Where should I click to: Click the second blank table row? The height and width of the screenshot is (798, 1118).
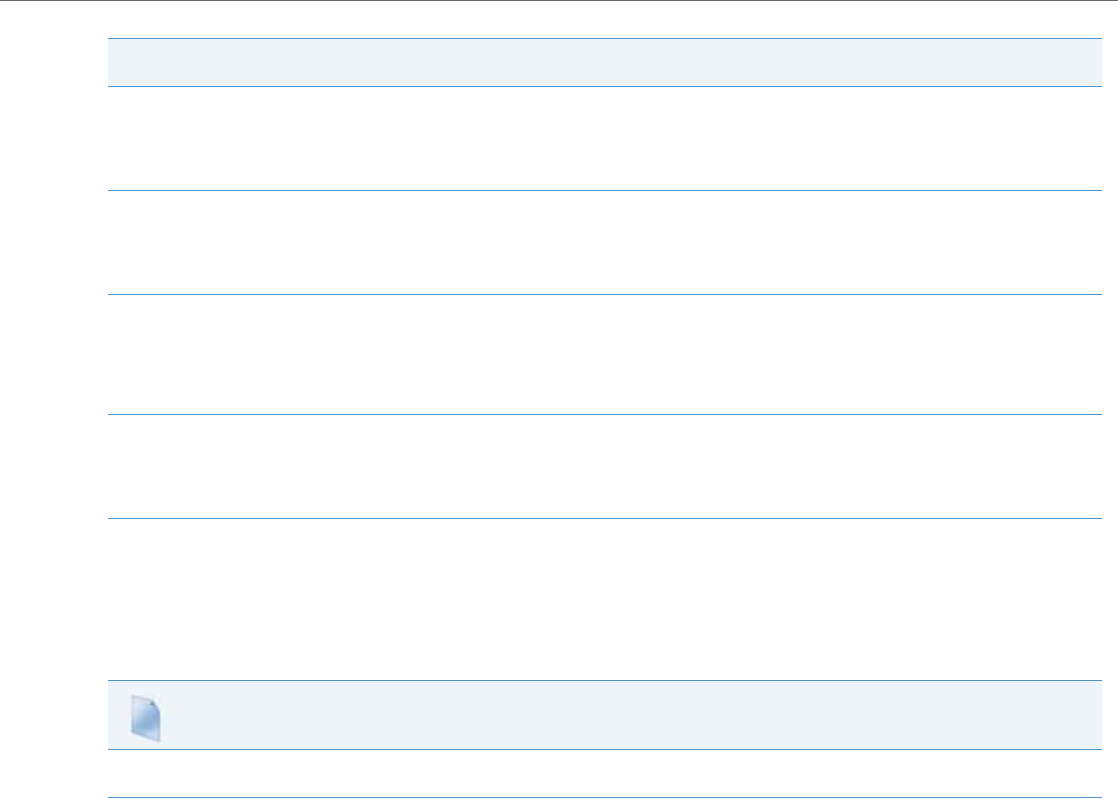point(598,242)
